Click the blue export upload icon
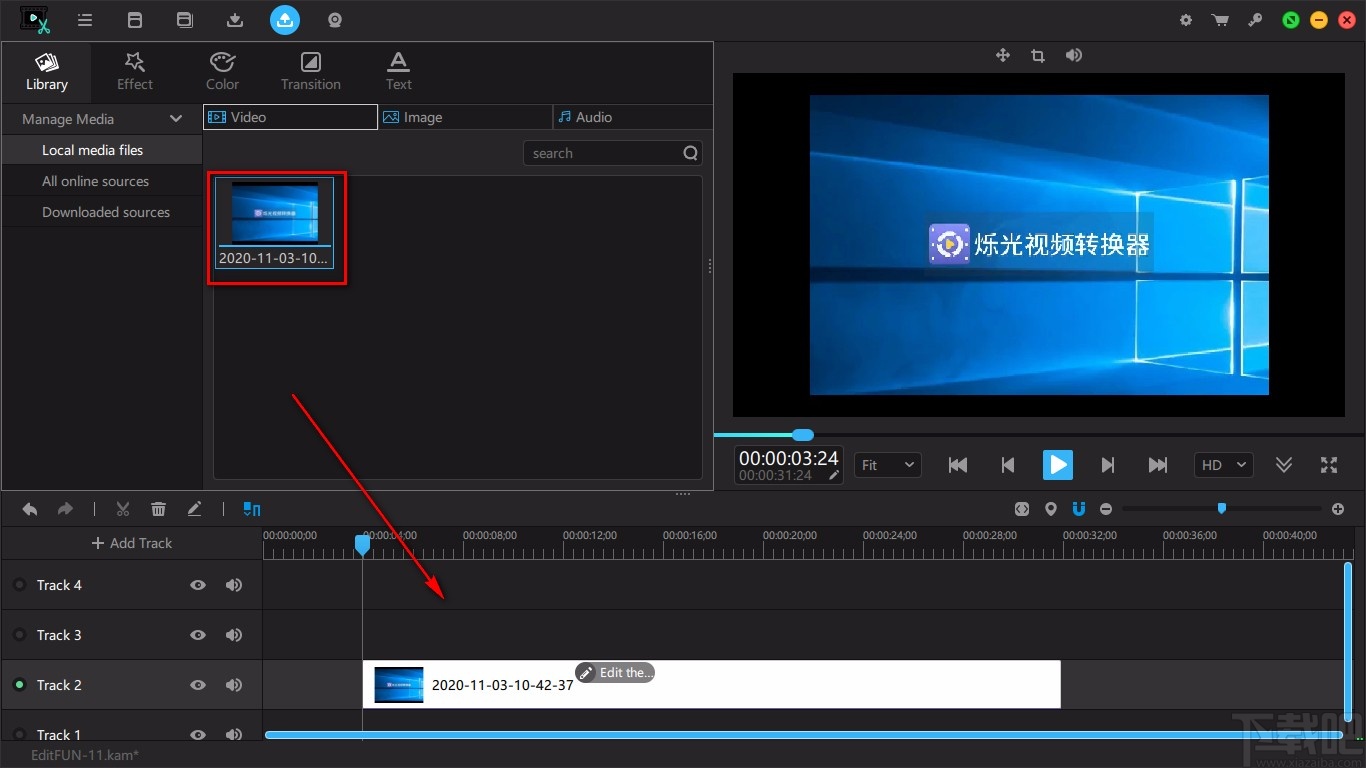Image resolution: width=1366 pixels, height=768 pixels. pos(285,19)
